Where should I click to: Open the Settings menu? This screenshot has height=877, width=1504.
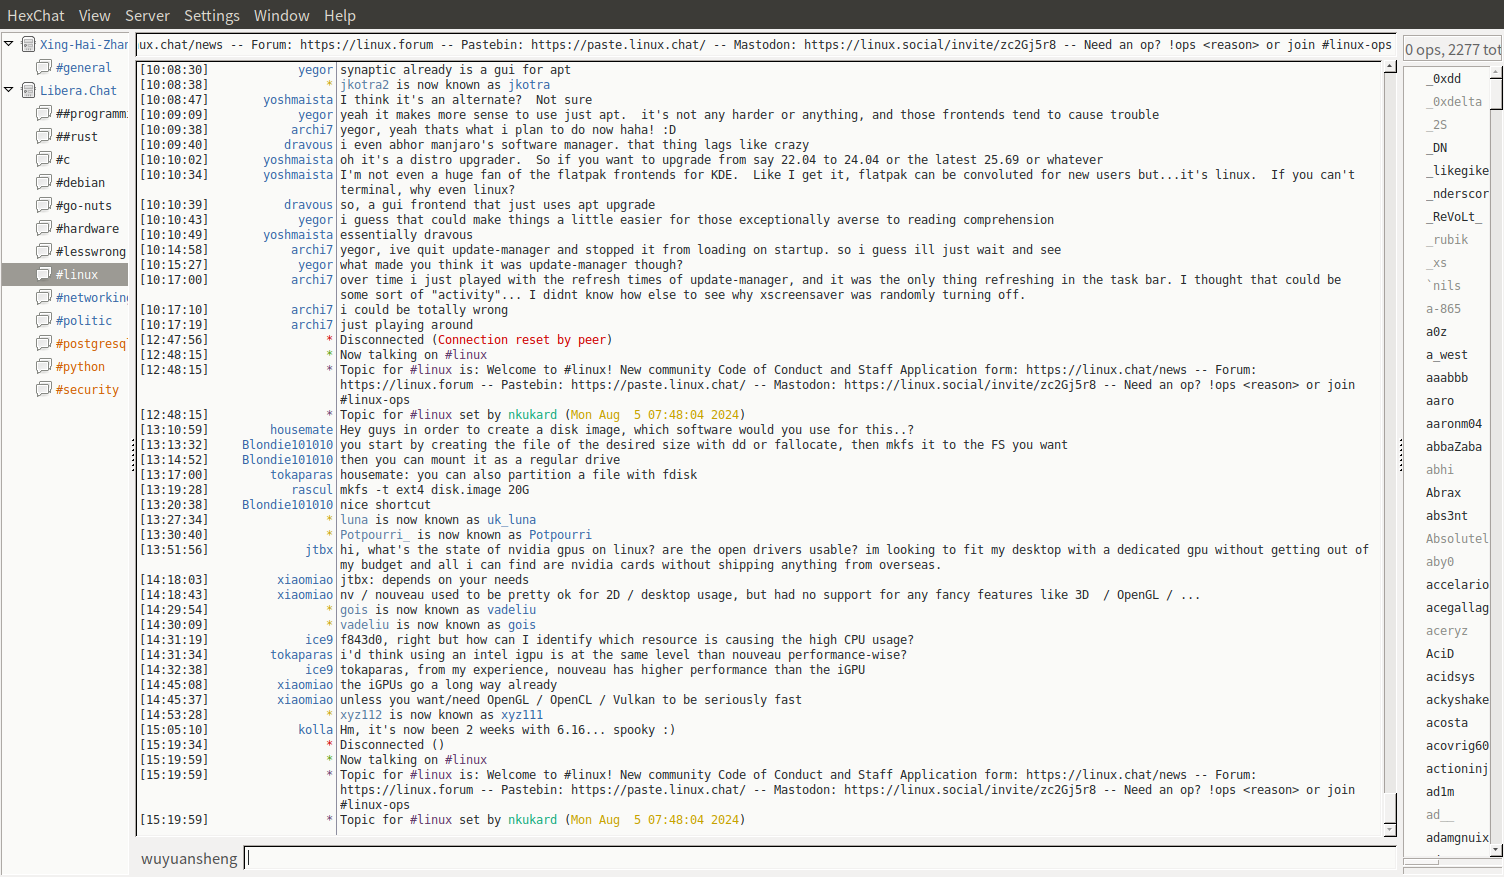(x=212, y=15)
